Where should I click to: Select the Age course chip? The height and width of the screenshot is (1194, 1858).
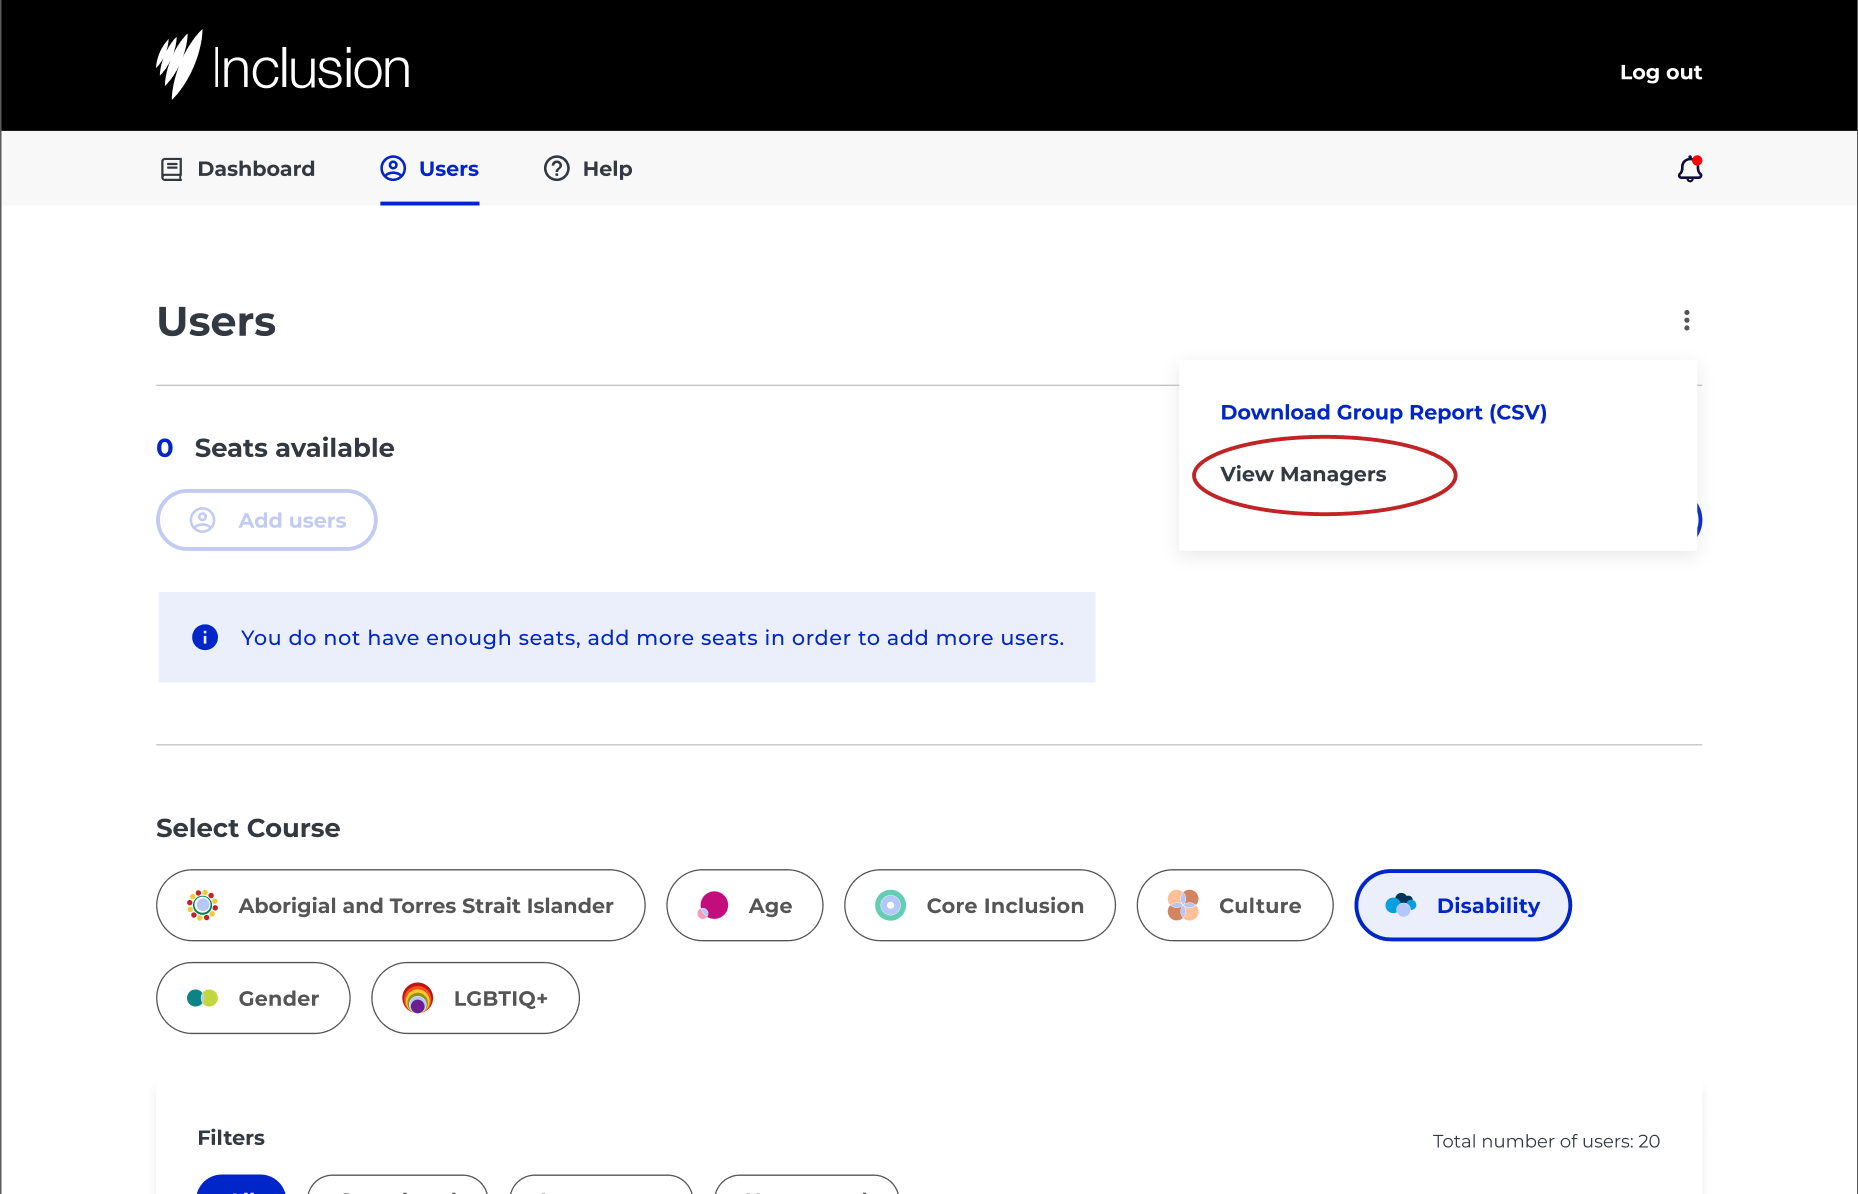coord(744,905)
